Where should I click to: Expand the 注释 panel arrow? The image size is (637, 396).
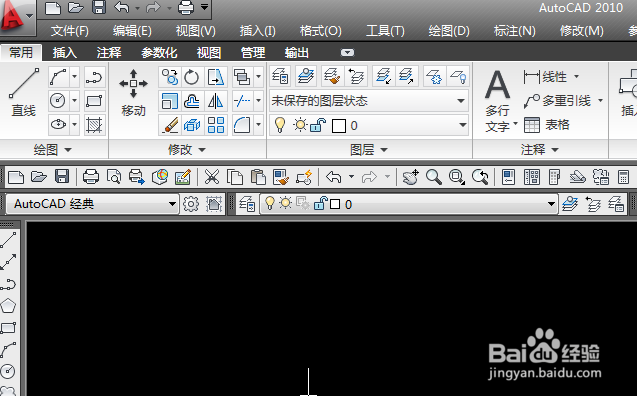pyautogui.click(x=555, y=150)
